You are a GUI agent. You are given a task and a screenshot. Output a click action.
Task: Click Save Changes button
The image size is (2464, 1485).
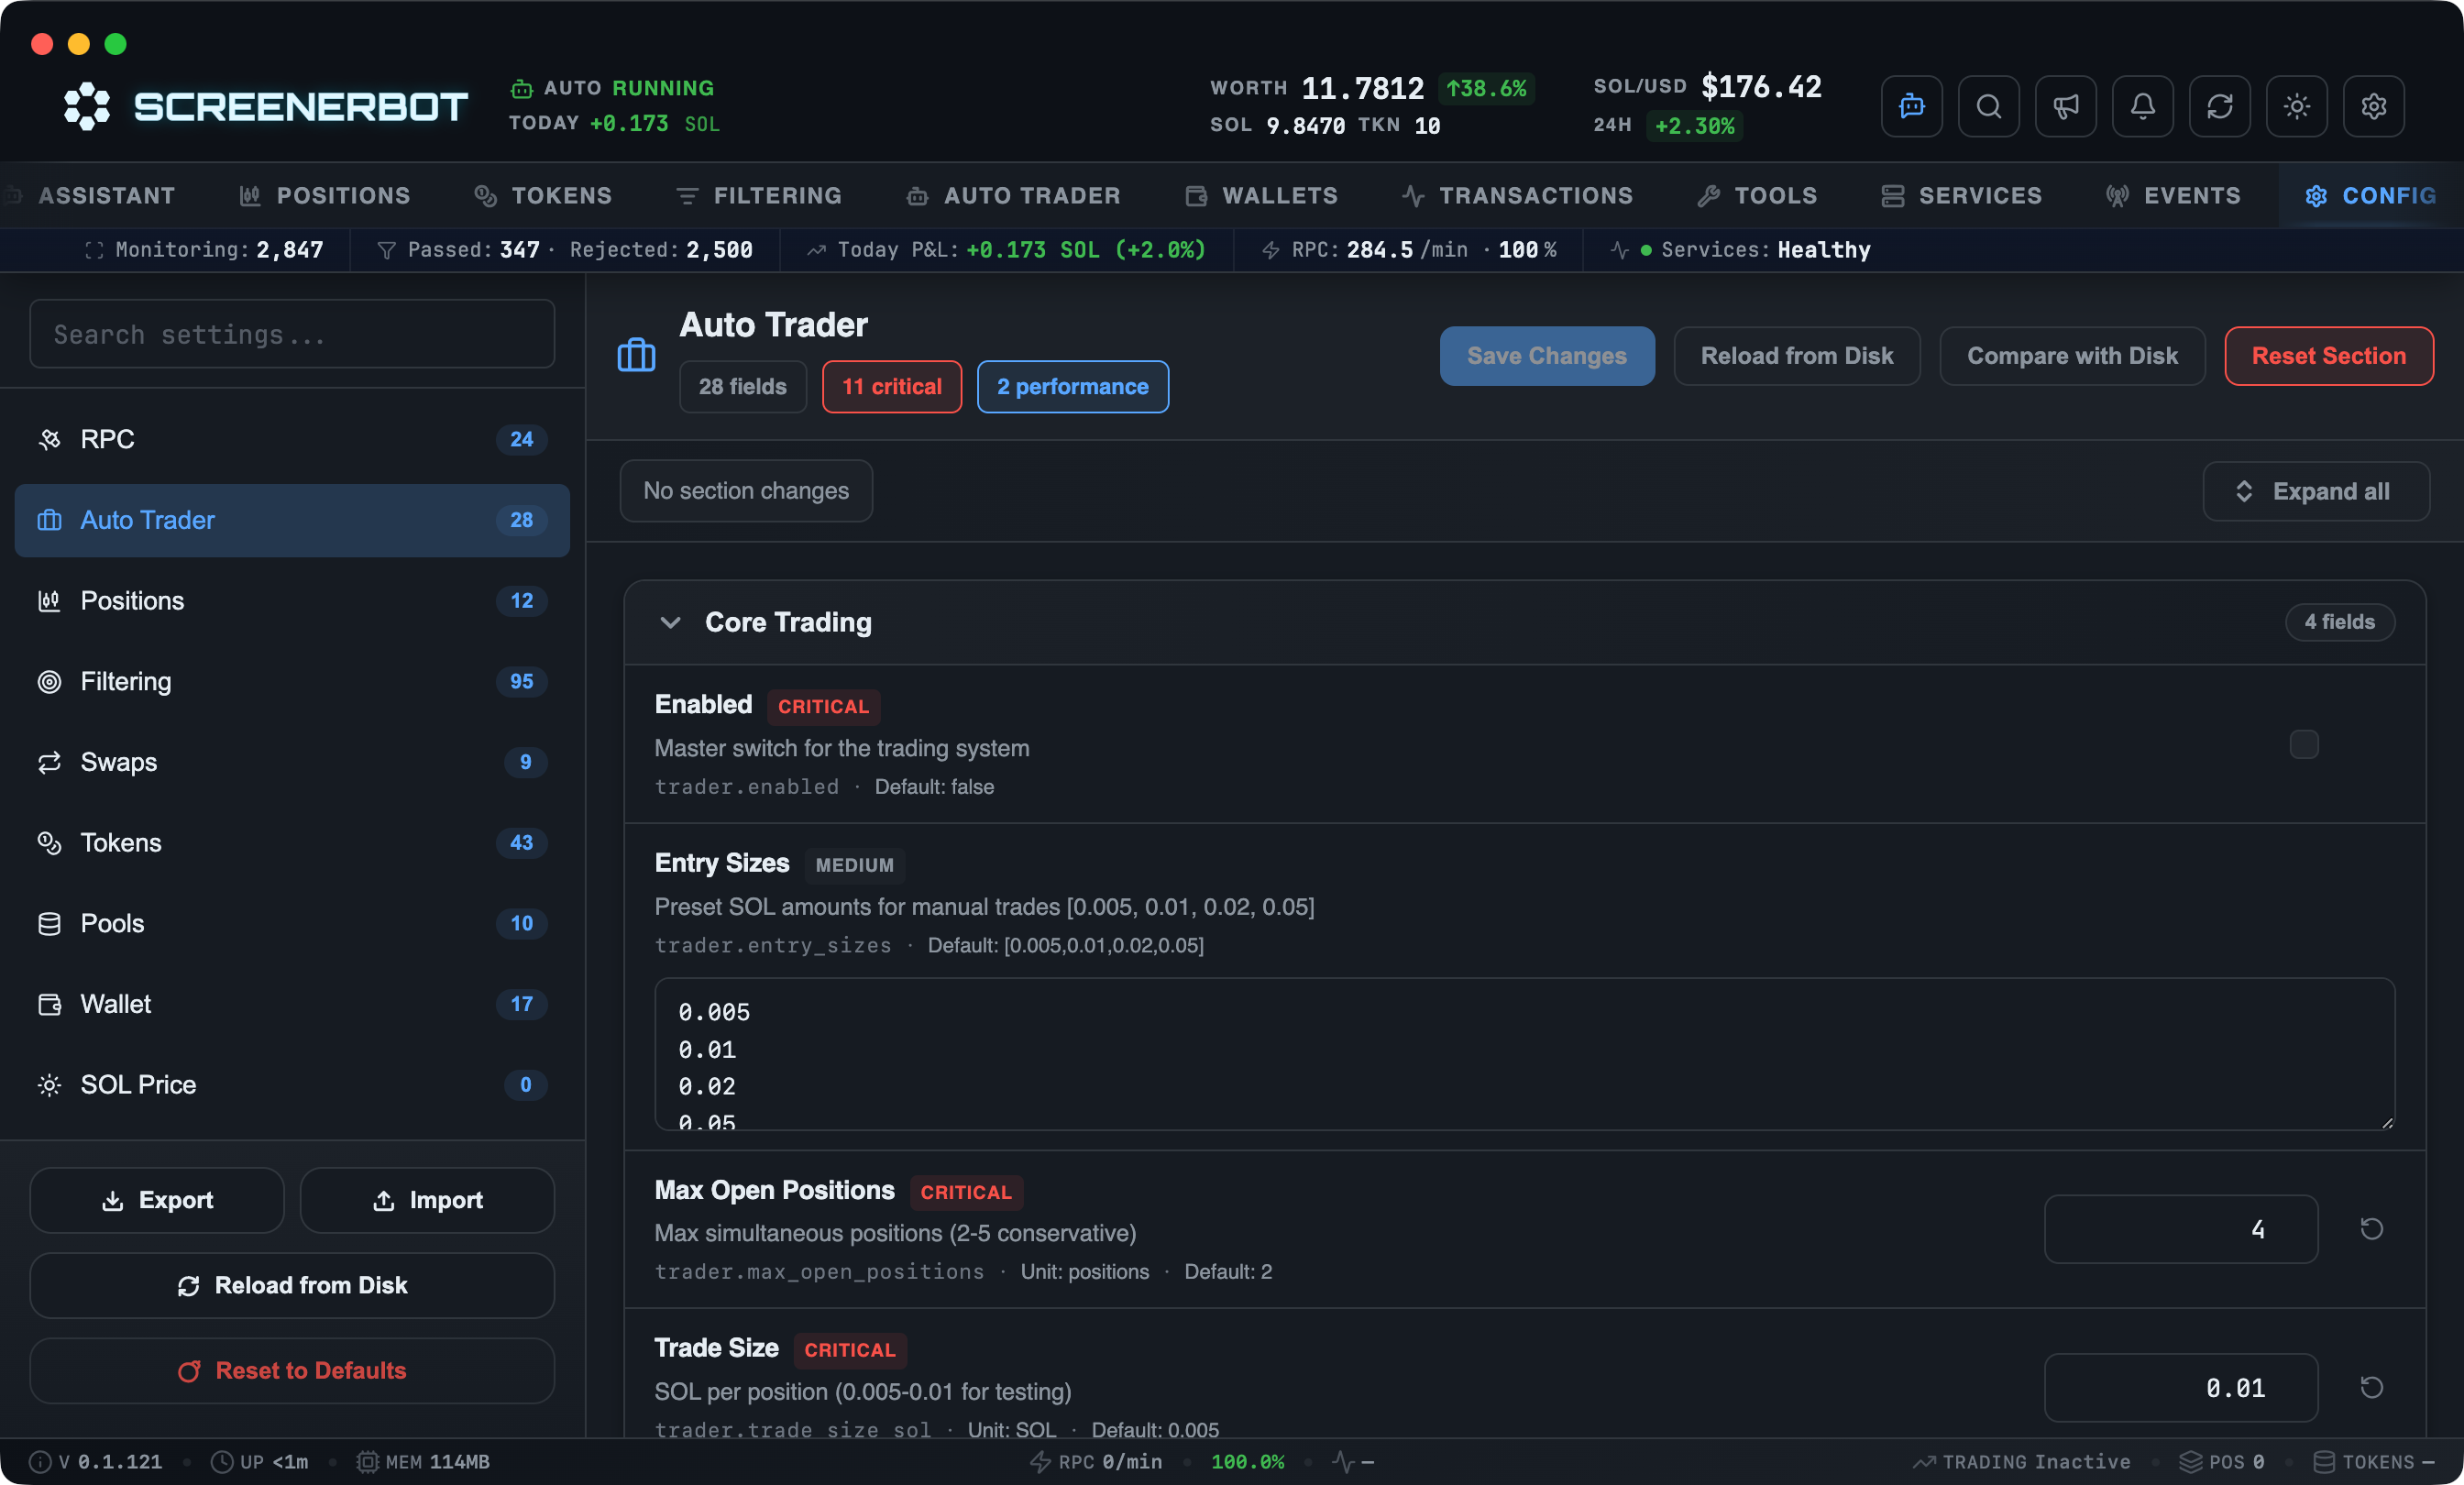[1546, 355]
